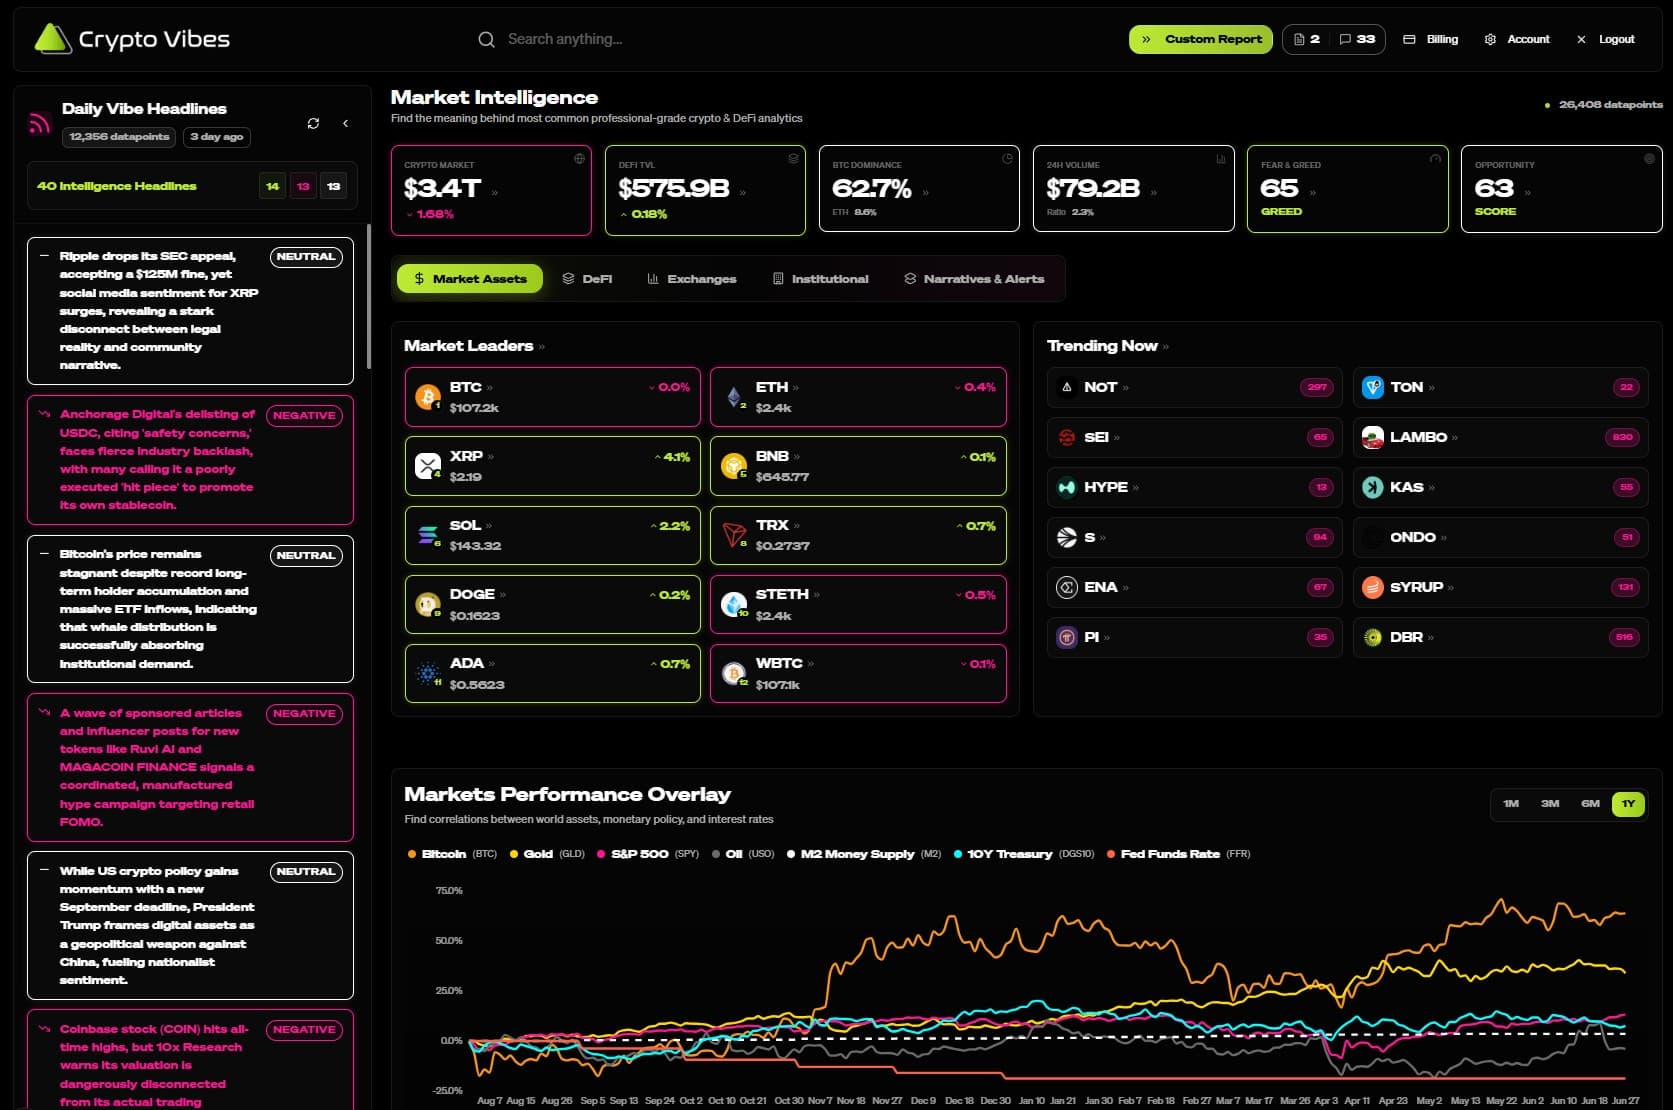Click the TON token icon in Trending Now
1673x1110 pixels.
click(x=1371, y=387)
